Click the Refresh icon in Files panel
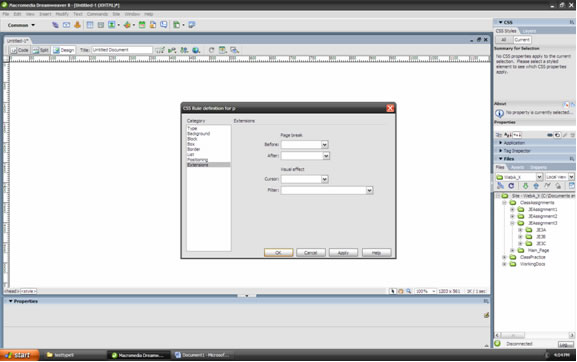The height and width of the screenshot is (362, 577). tap(511, 186)
